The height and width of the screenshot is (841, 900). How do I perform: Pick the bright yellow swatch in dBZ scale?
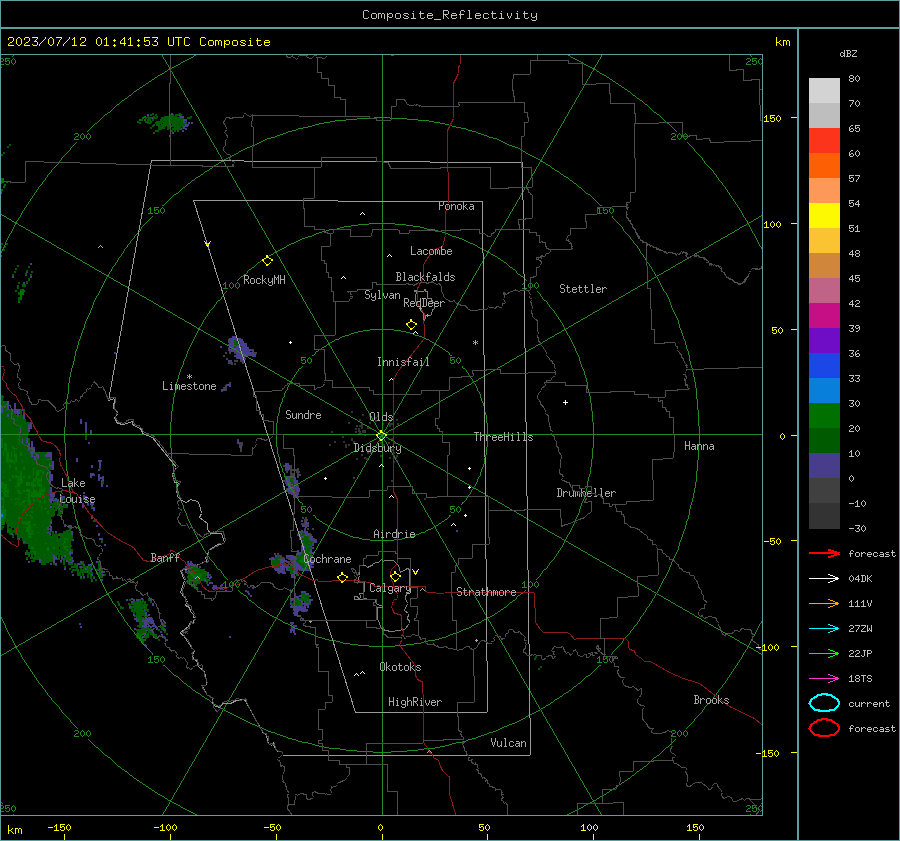coord(824,216)
